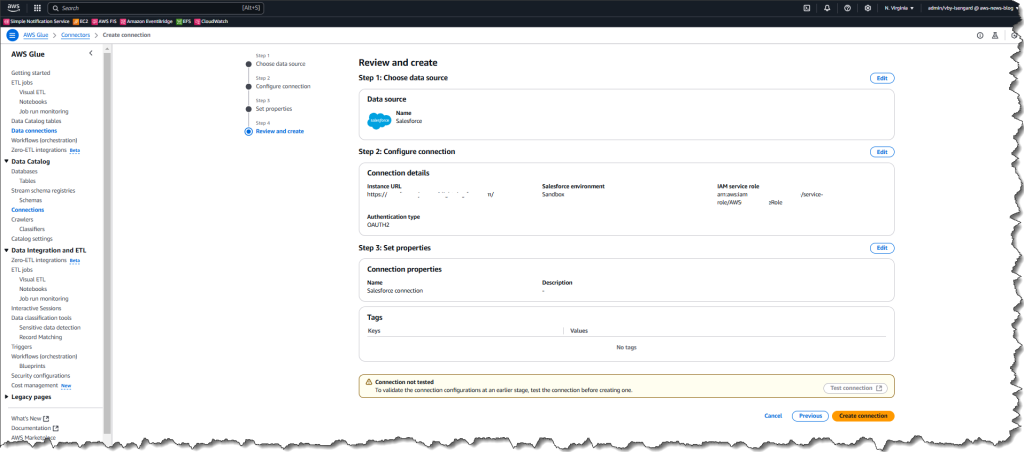1024x452 pixels.
Task: Open the notifications bell
Action: 827,8
